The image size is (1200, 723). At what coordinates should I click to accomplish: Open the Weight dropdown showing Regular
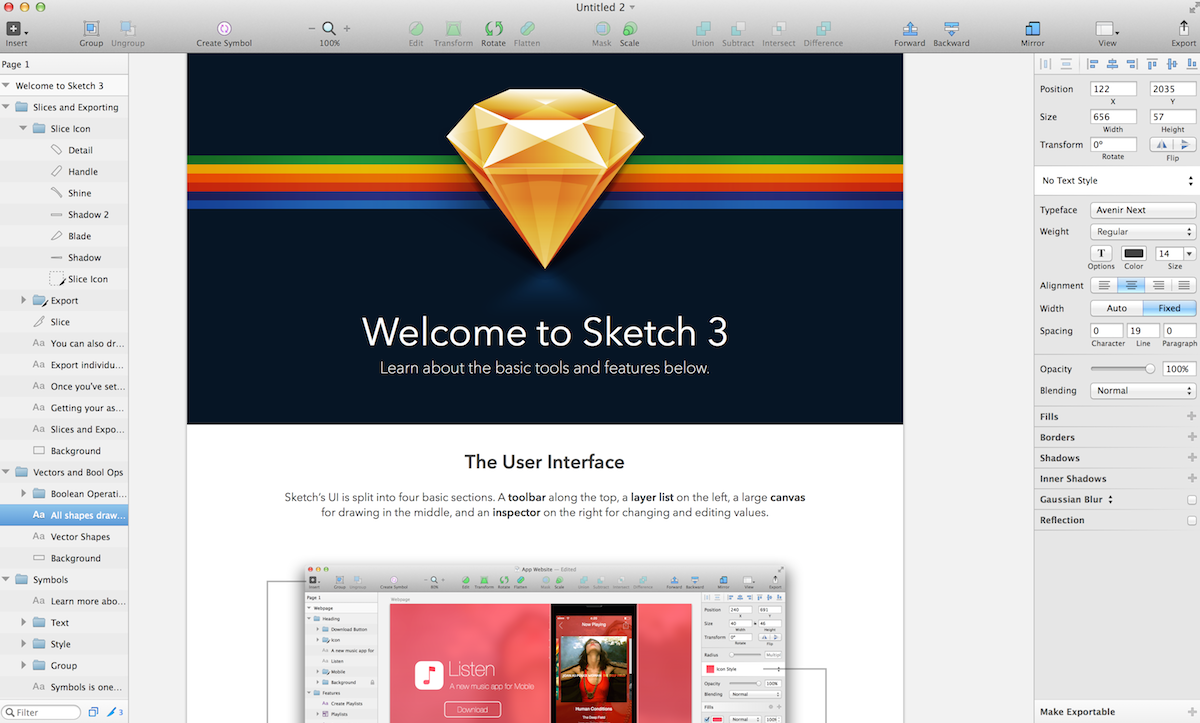(1143, 231)
